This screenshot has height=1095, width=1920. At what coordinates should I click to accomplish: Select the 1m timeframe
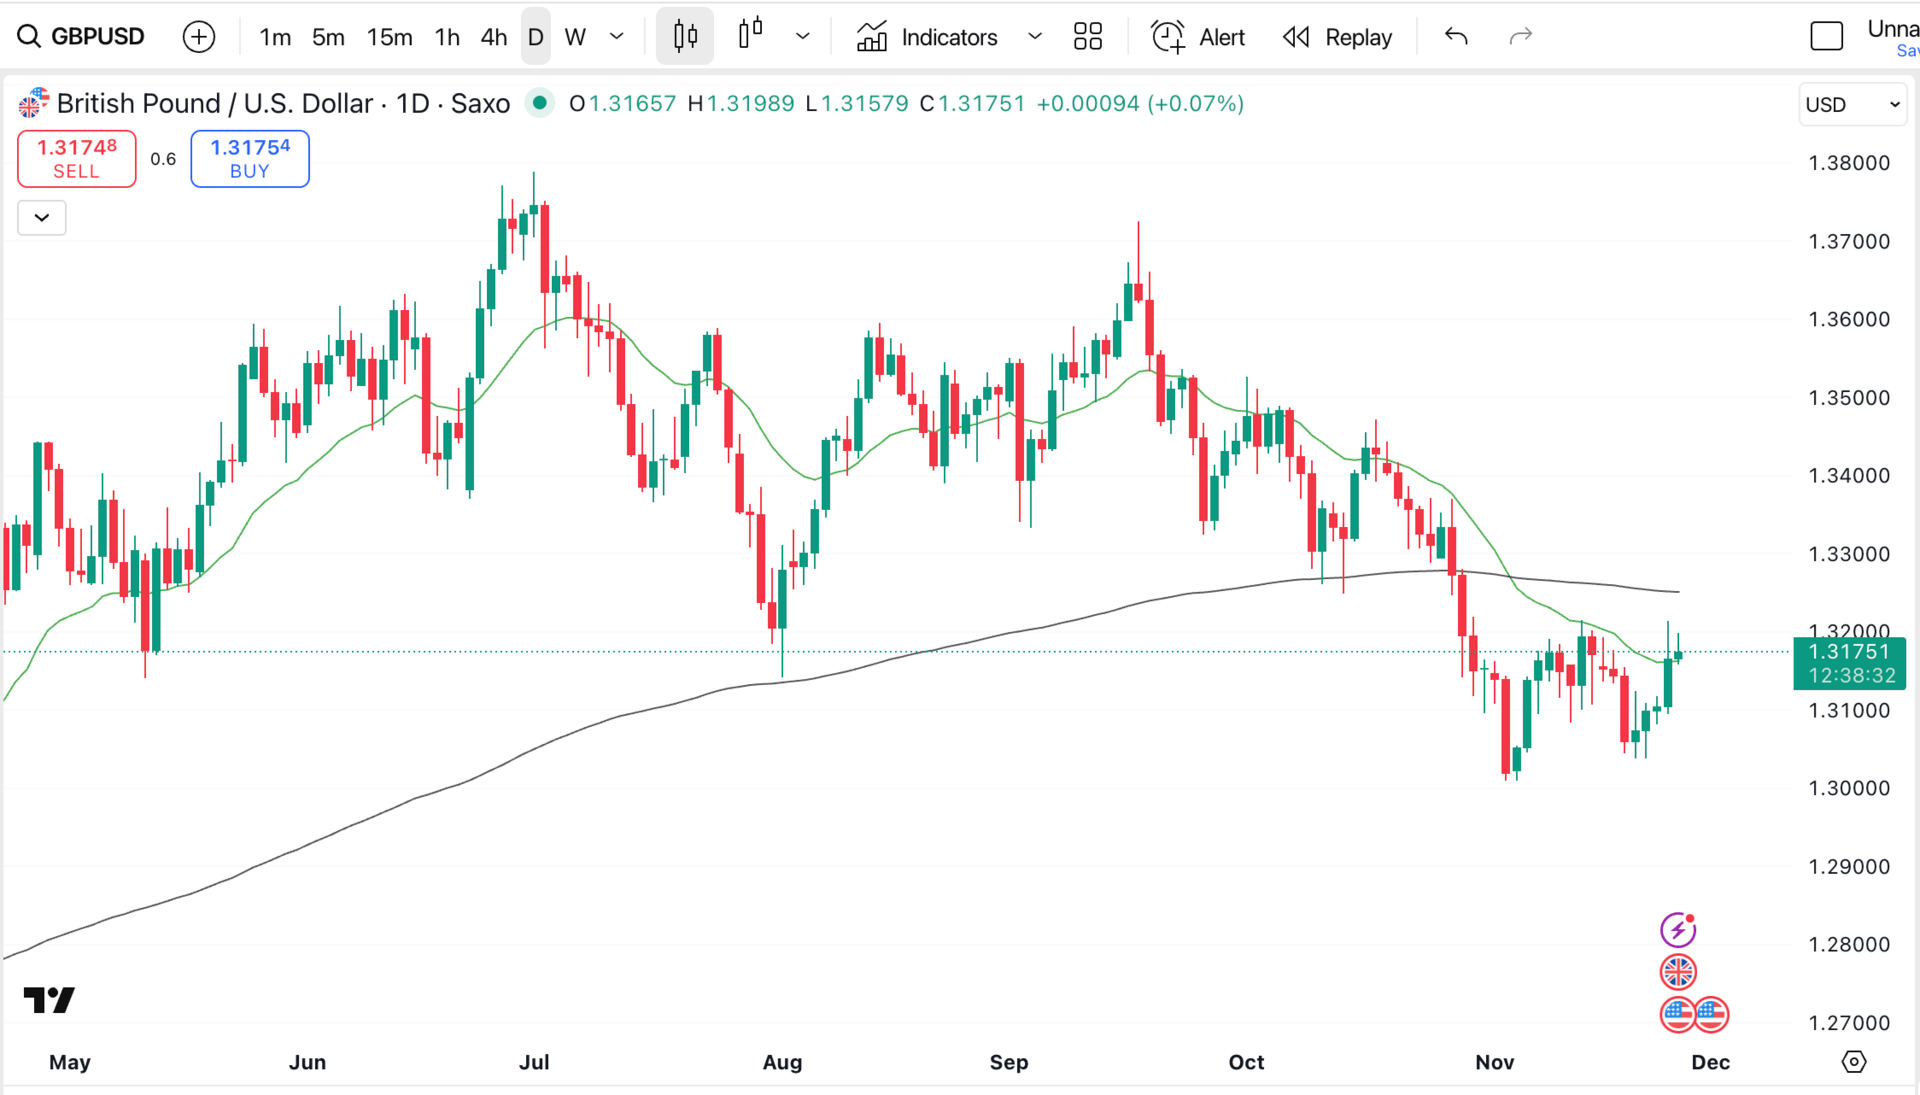click(x=275, y=37)
